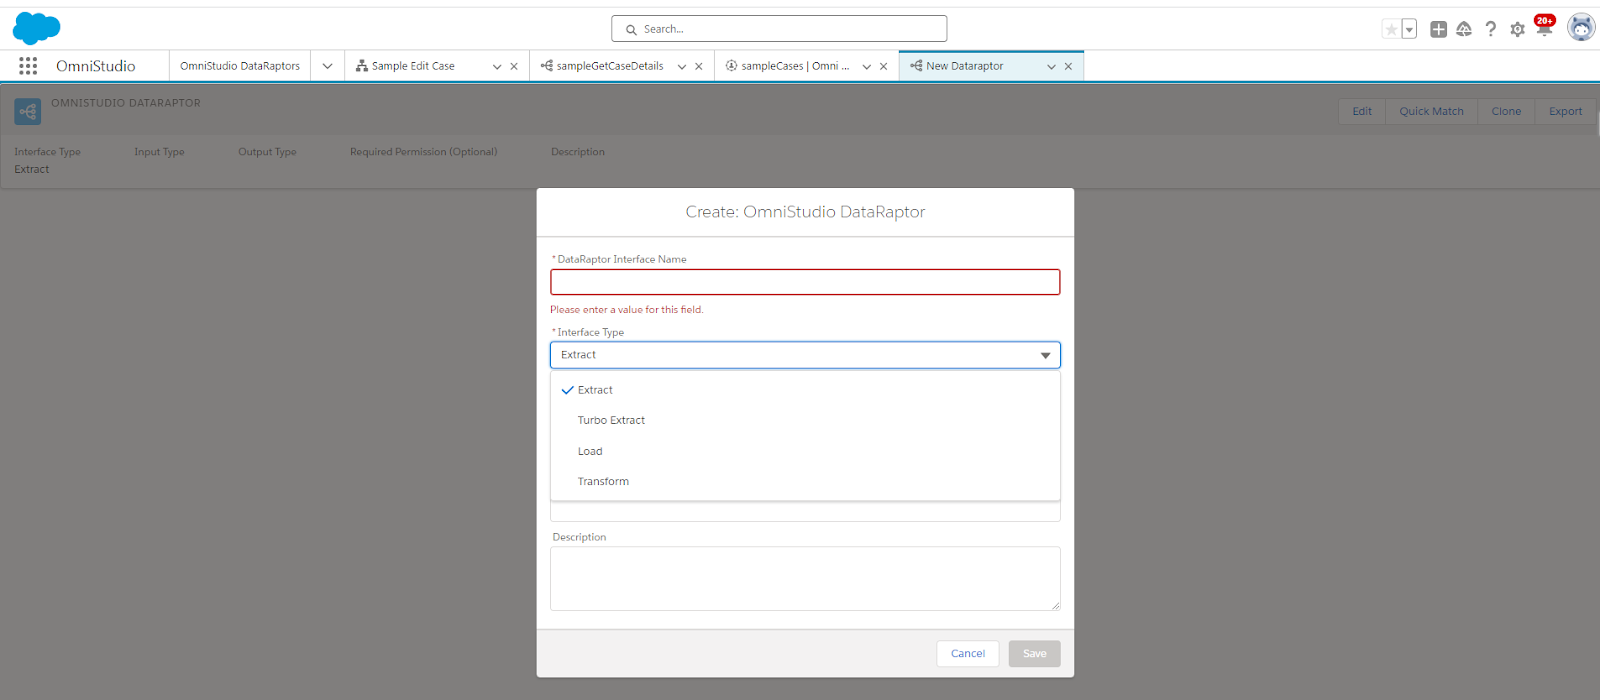Click the global Search box
Viewport: 1600px width, 700px height.
(779, 29)
